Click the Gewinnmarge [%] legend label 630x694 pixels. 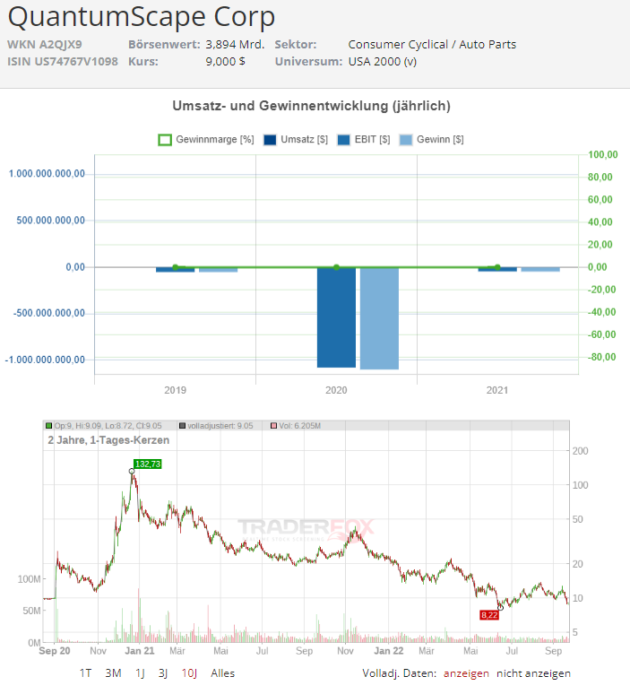[215, 139]
